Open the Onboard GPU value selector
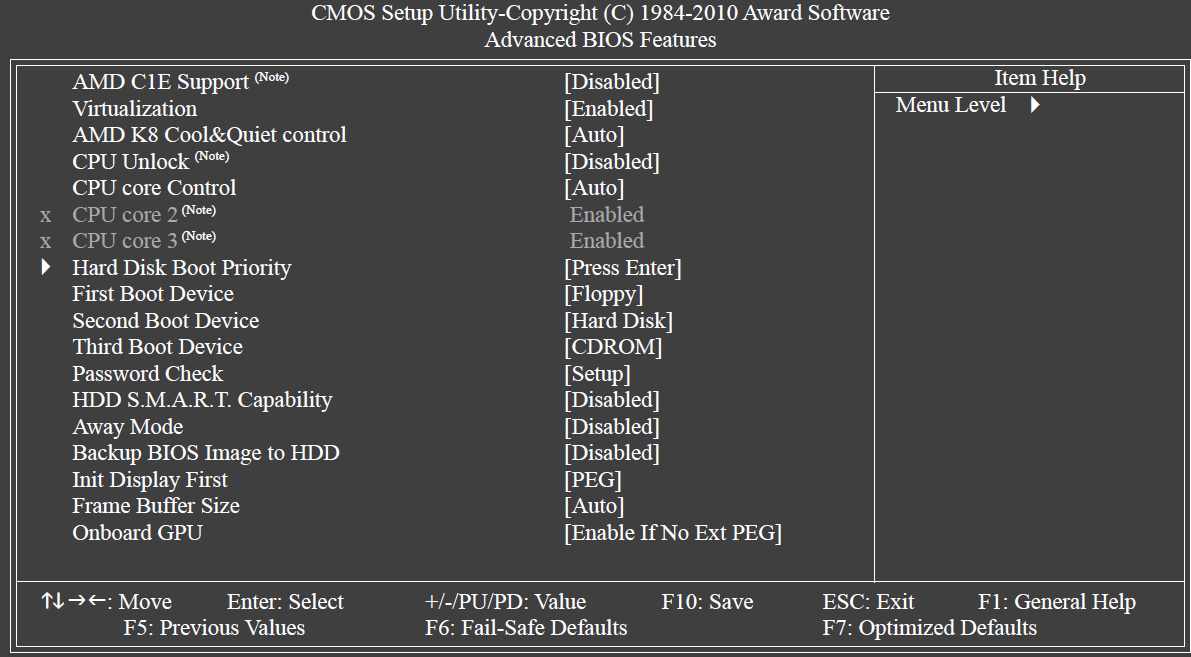 (x=673, y=532)
